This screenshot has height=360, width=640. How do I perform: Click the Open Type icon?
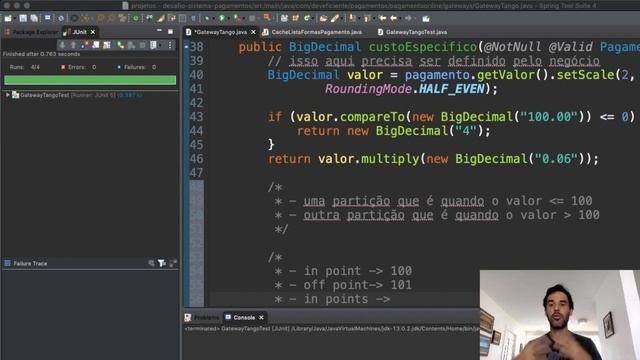(x=323, y=18)
